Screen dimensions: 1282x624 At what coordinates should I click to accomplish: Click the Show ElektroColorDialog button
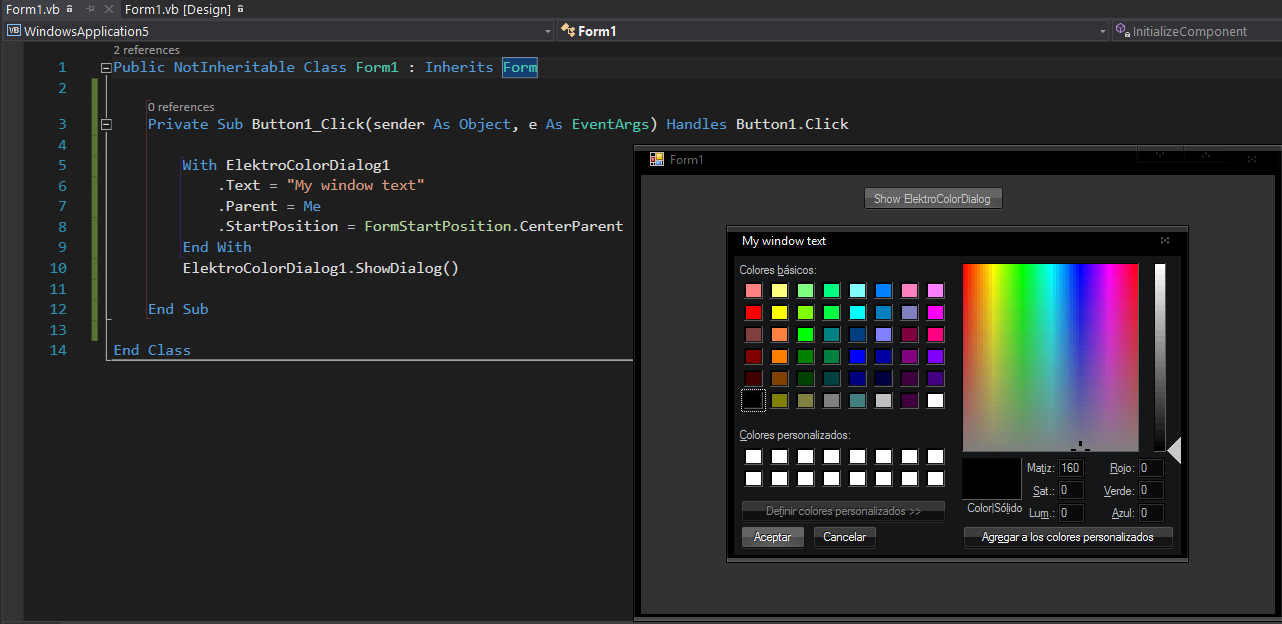932,198
